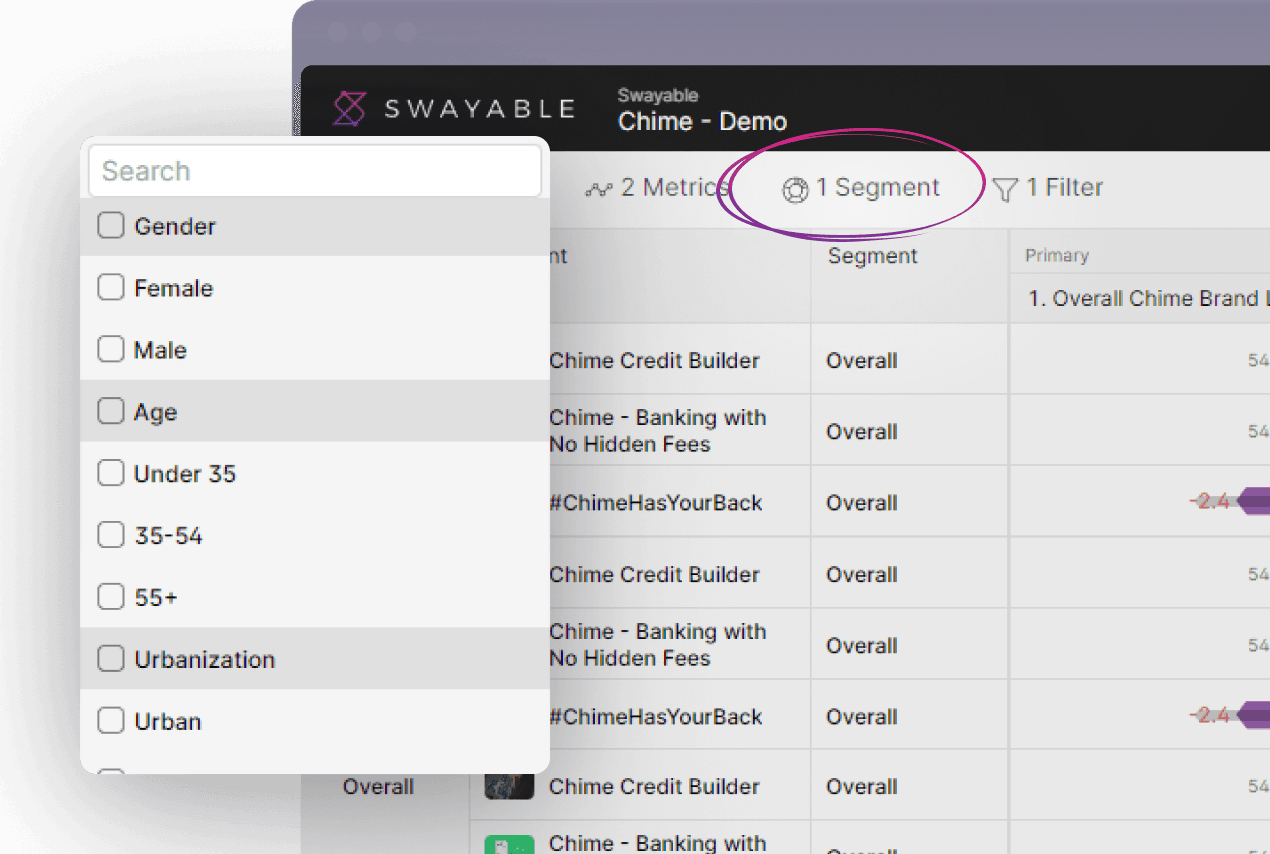Open the Chime Credit Builder thumbnail image
Screen dimensions: 1270x854
[x=509, y=785]
